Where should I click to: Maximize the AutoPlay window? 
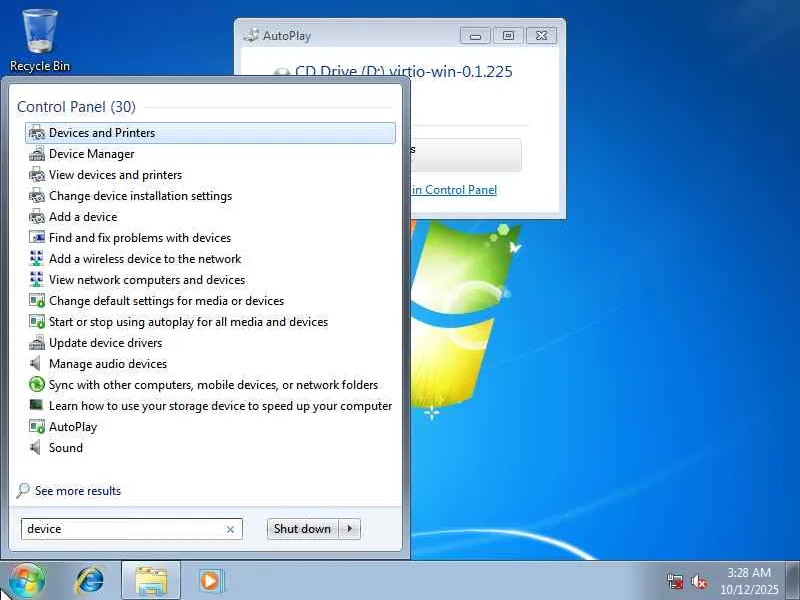508,36
